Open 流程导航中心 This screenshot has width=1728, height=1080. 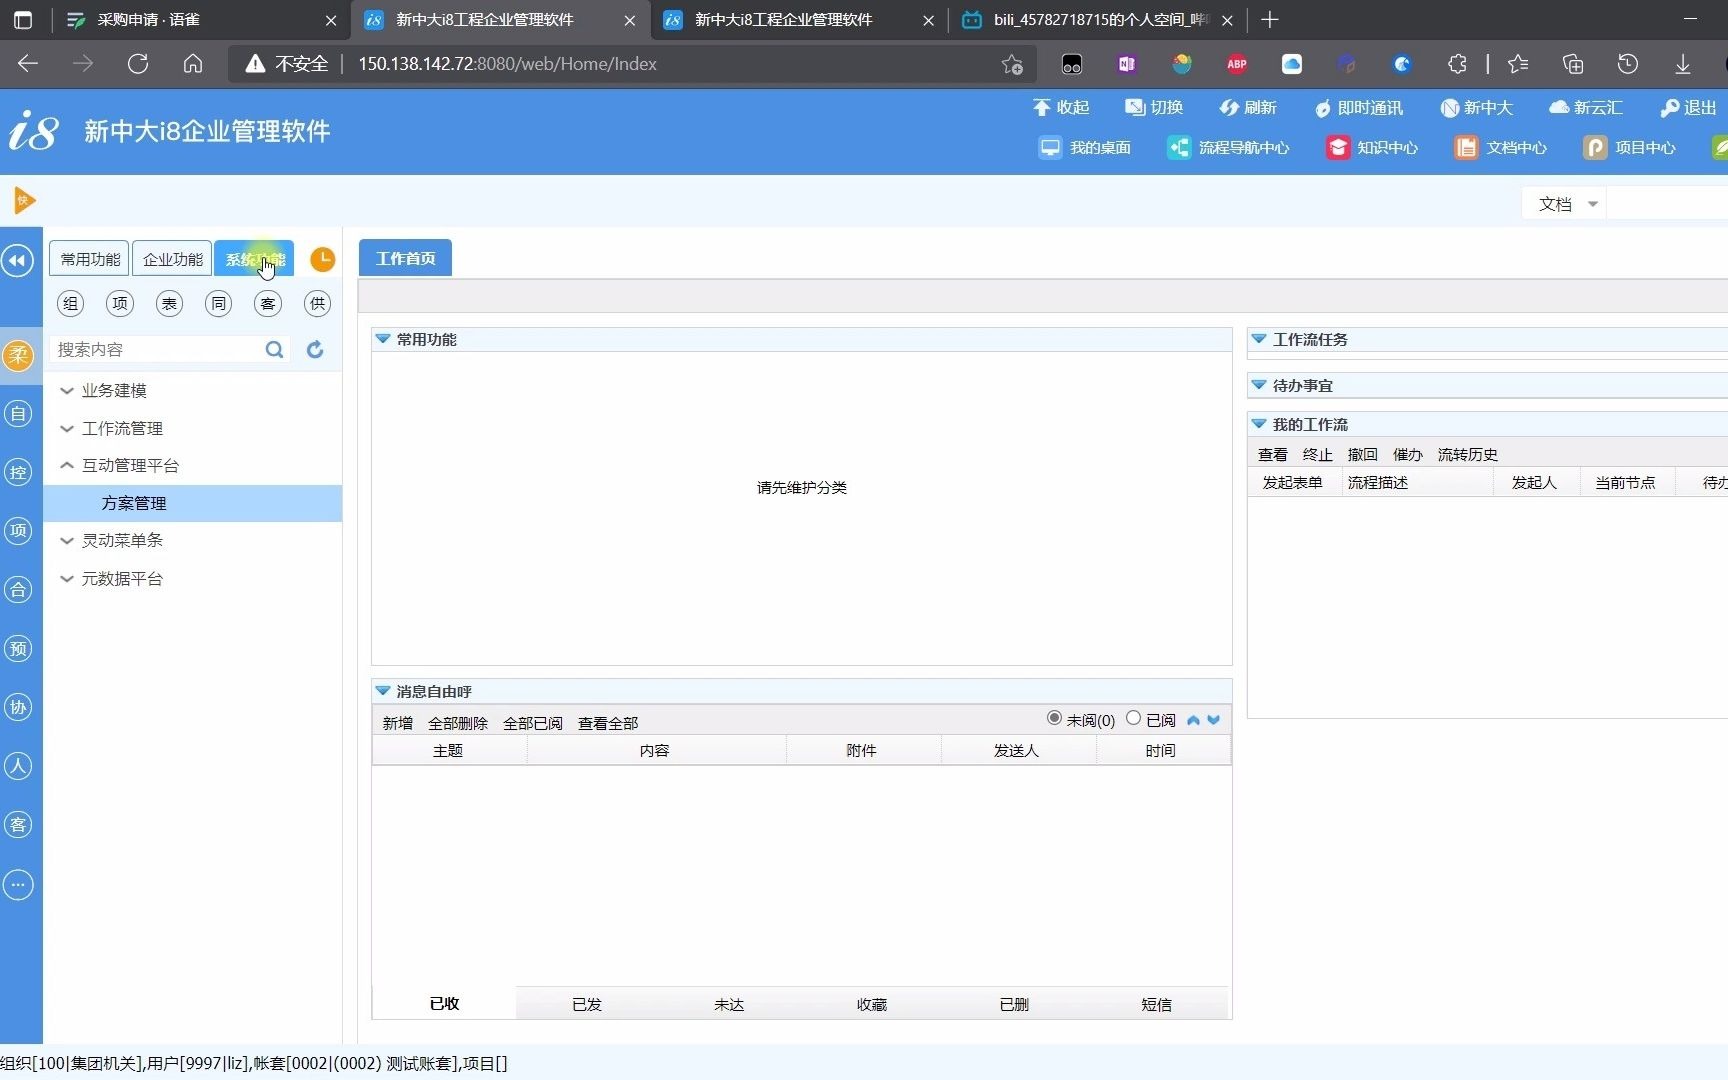(x=1228, y=148)
